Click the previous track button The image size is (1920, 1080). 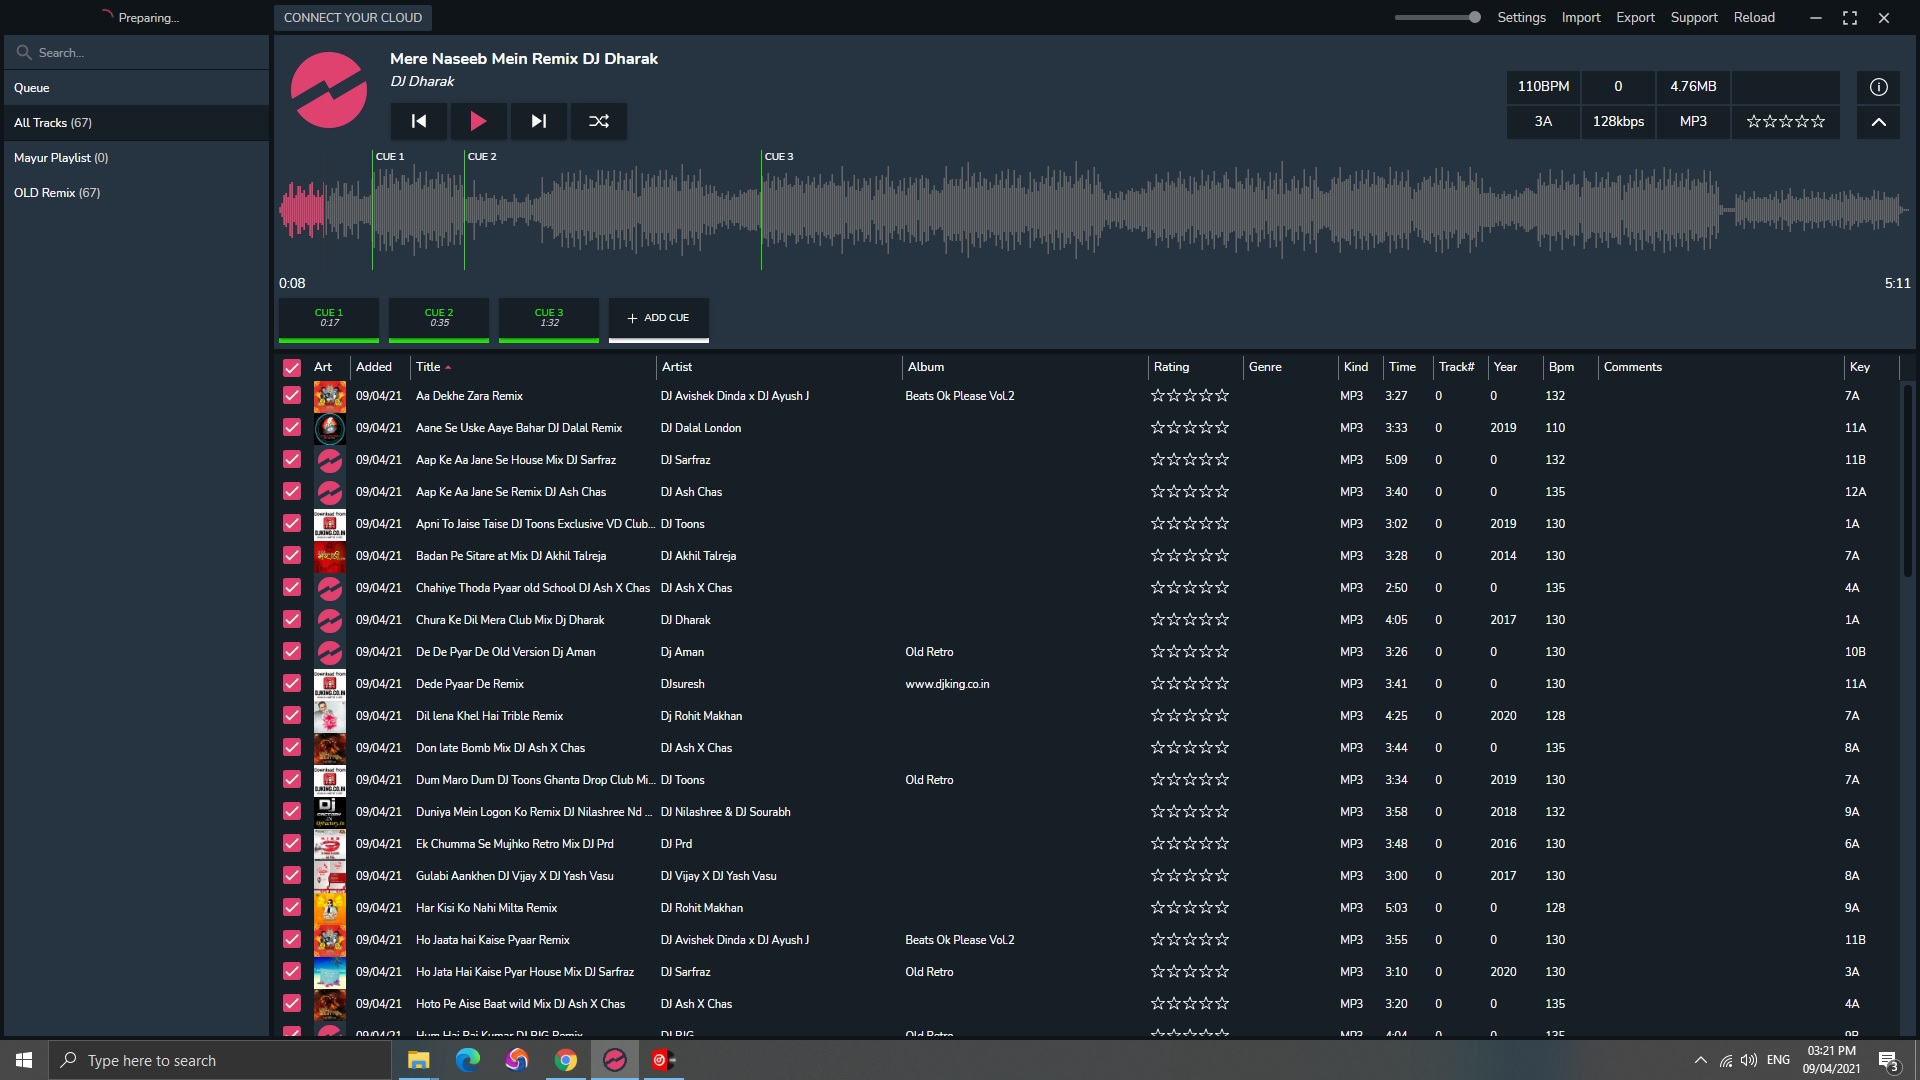tap(419, 121)
